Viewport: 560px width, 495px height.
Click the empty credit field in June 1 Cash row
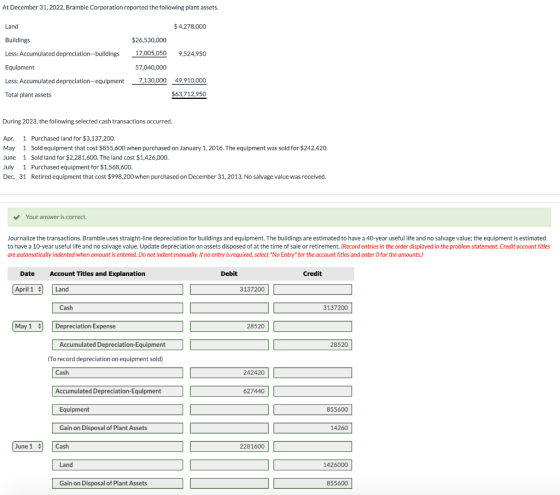pos(312,446)
